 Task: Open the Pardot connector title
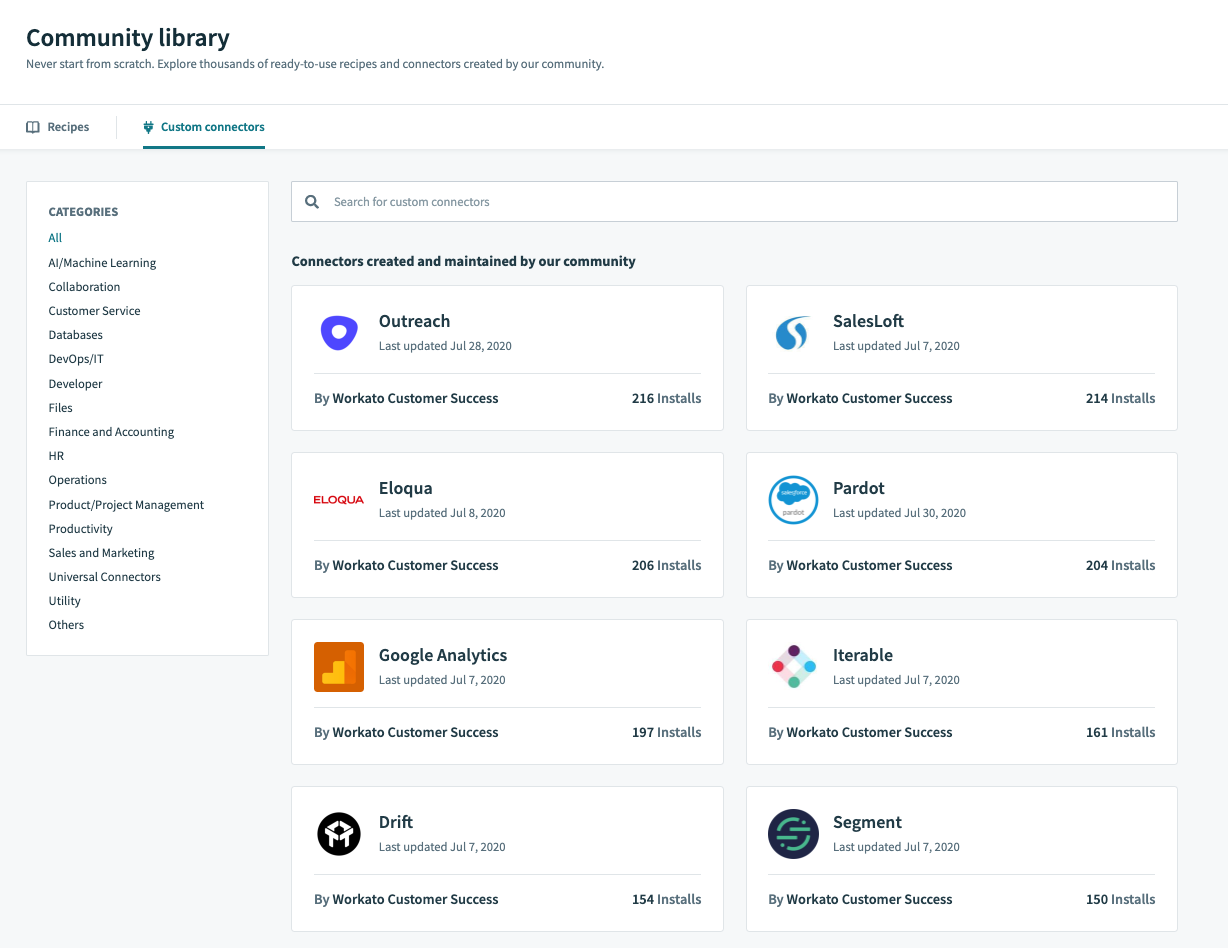point(859,488)
